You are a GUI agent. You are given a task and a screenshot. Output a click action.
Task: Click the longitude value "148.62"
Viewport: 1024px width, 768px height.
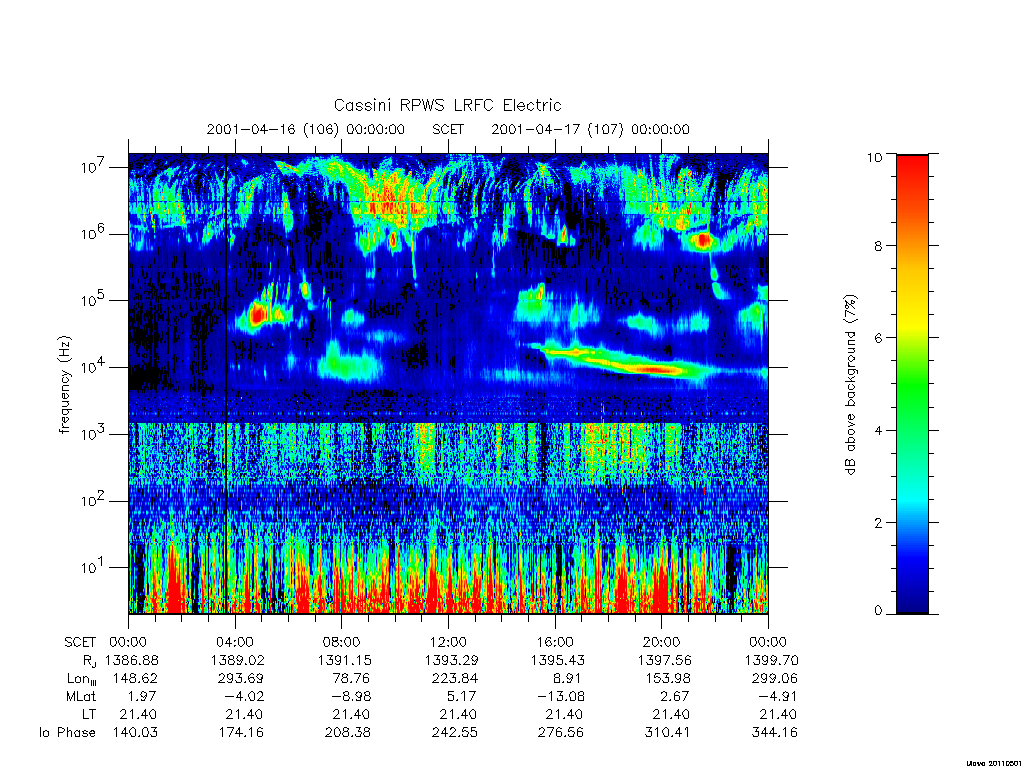pos(136,679)
